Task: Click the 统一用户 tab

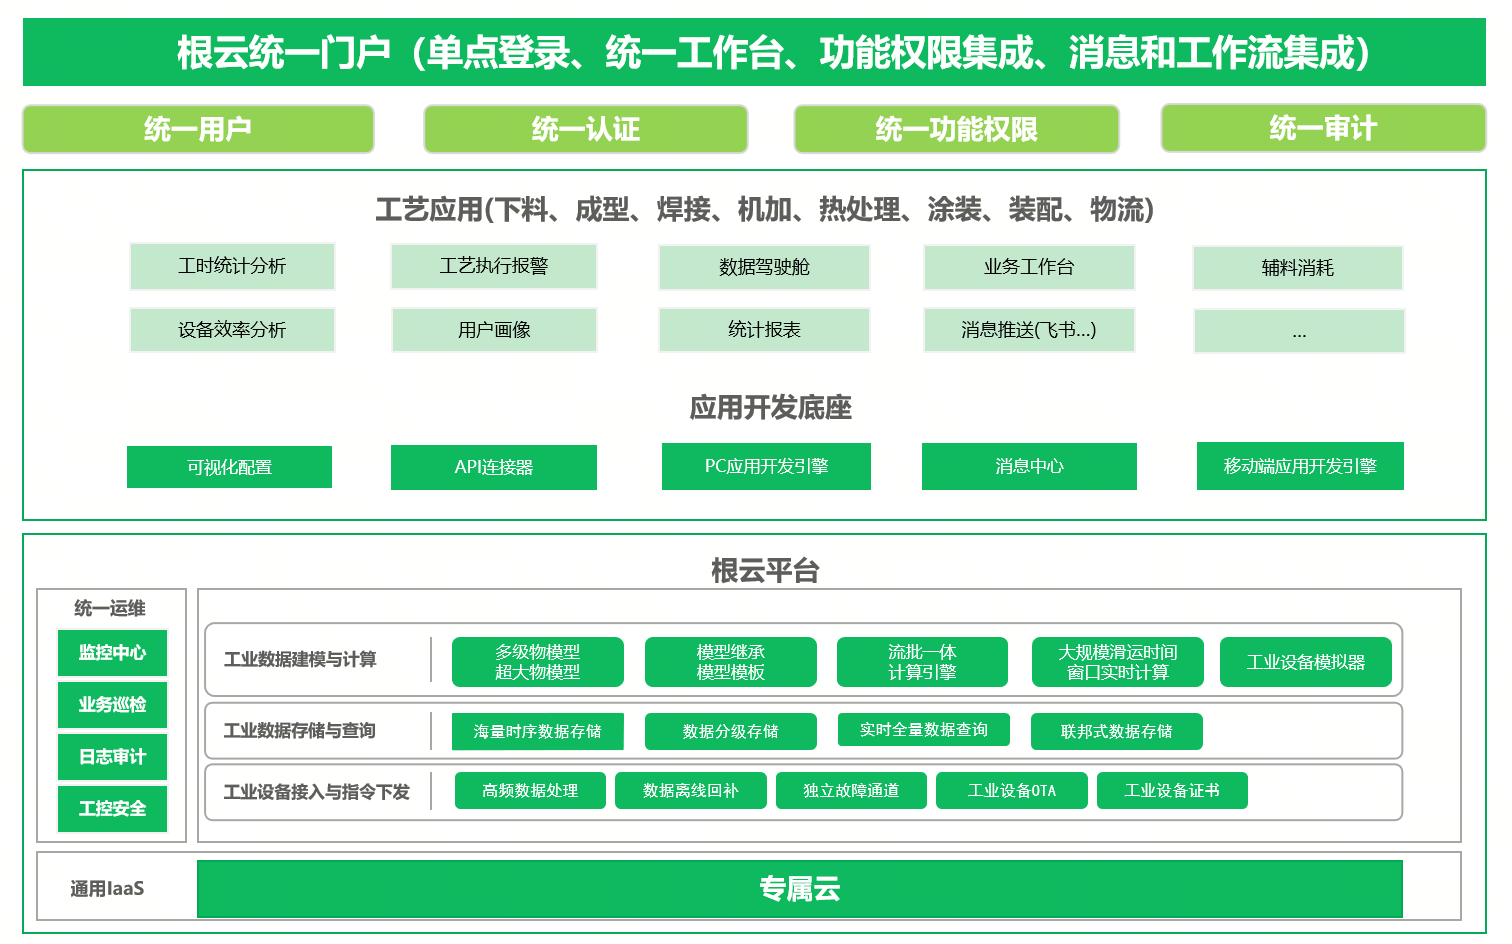Action: pos(198,129)
